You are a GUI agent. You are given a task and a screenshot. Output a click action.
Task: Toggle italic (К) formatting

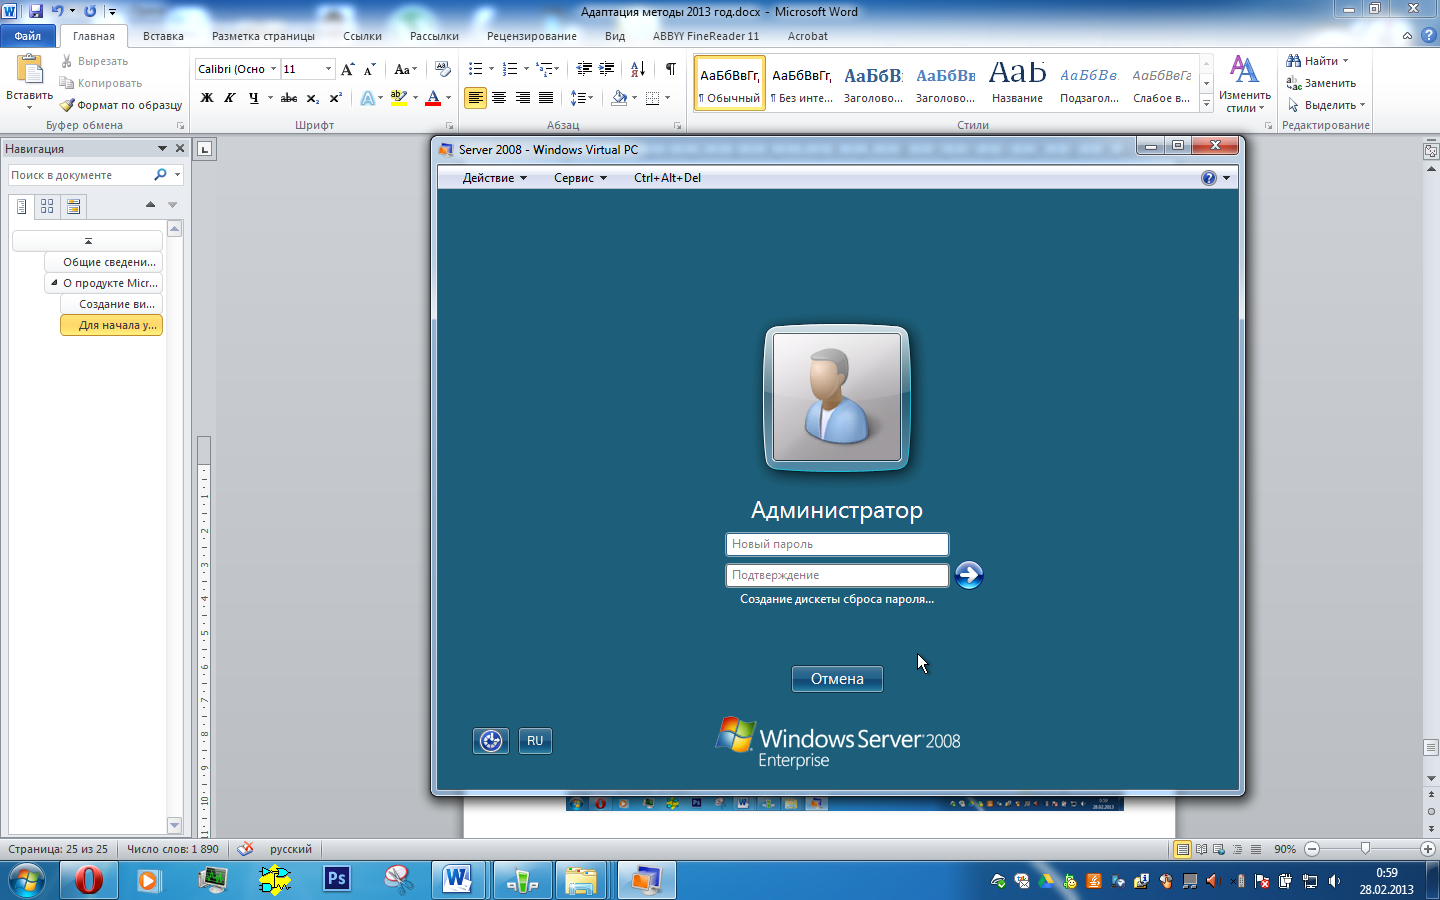[230, 98]
